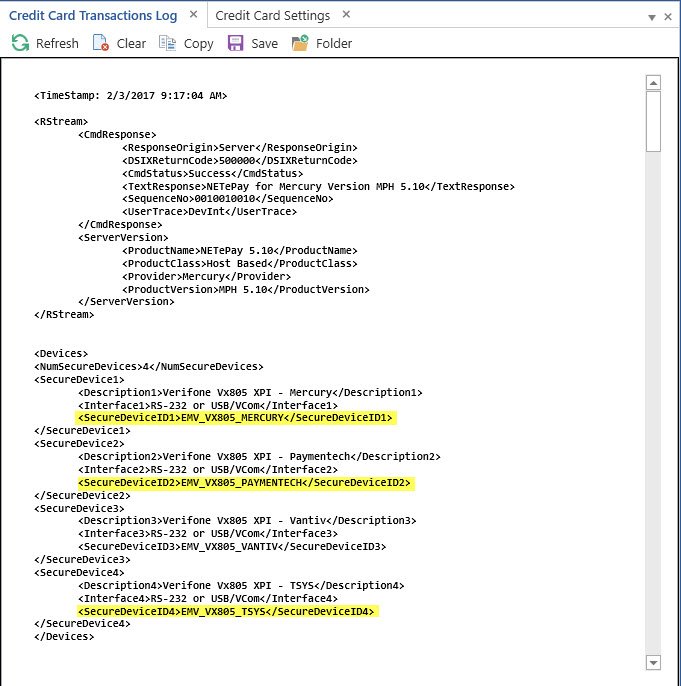Image resolution: width=681 pixels, height=686 pixels.
Task: Click the highlighted EMV_VX805_PAYMENTECH line
Action: pos(244,483)
